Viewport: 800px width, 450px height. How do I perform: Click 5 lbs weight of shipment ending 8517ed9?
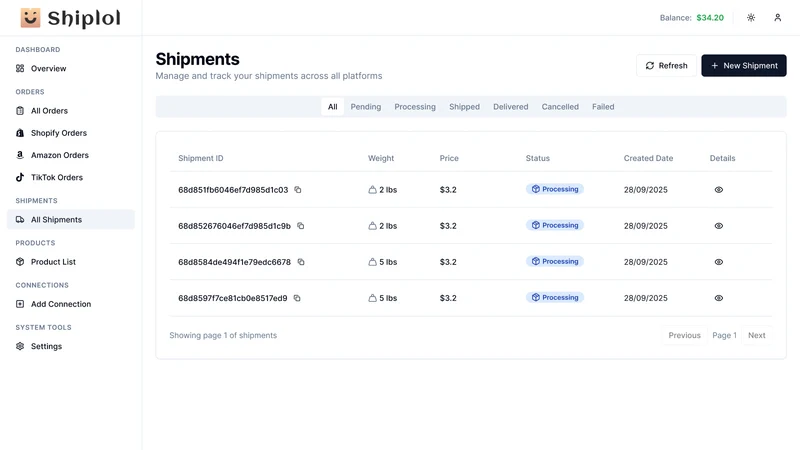coord(383,298)
